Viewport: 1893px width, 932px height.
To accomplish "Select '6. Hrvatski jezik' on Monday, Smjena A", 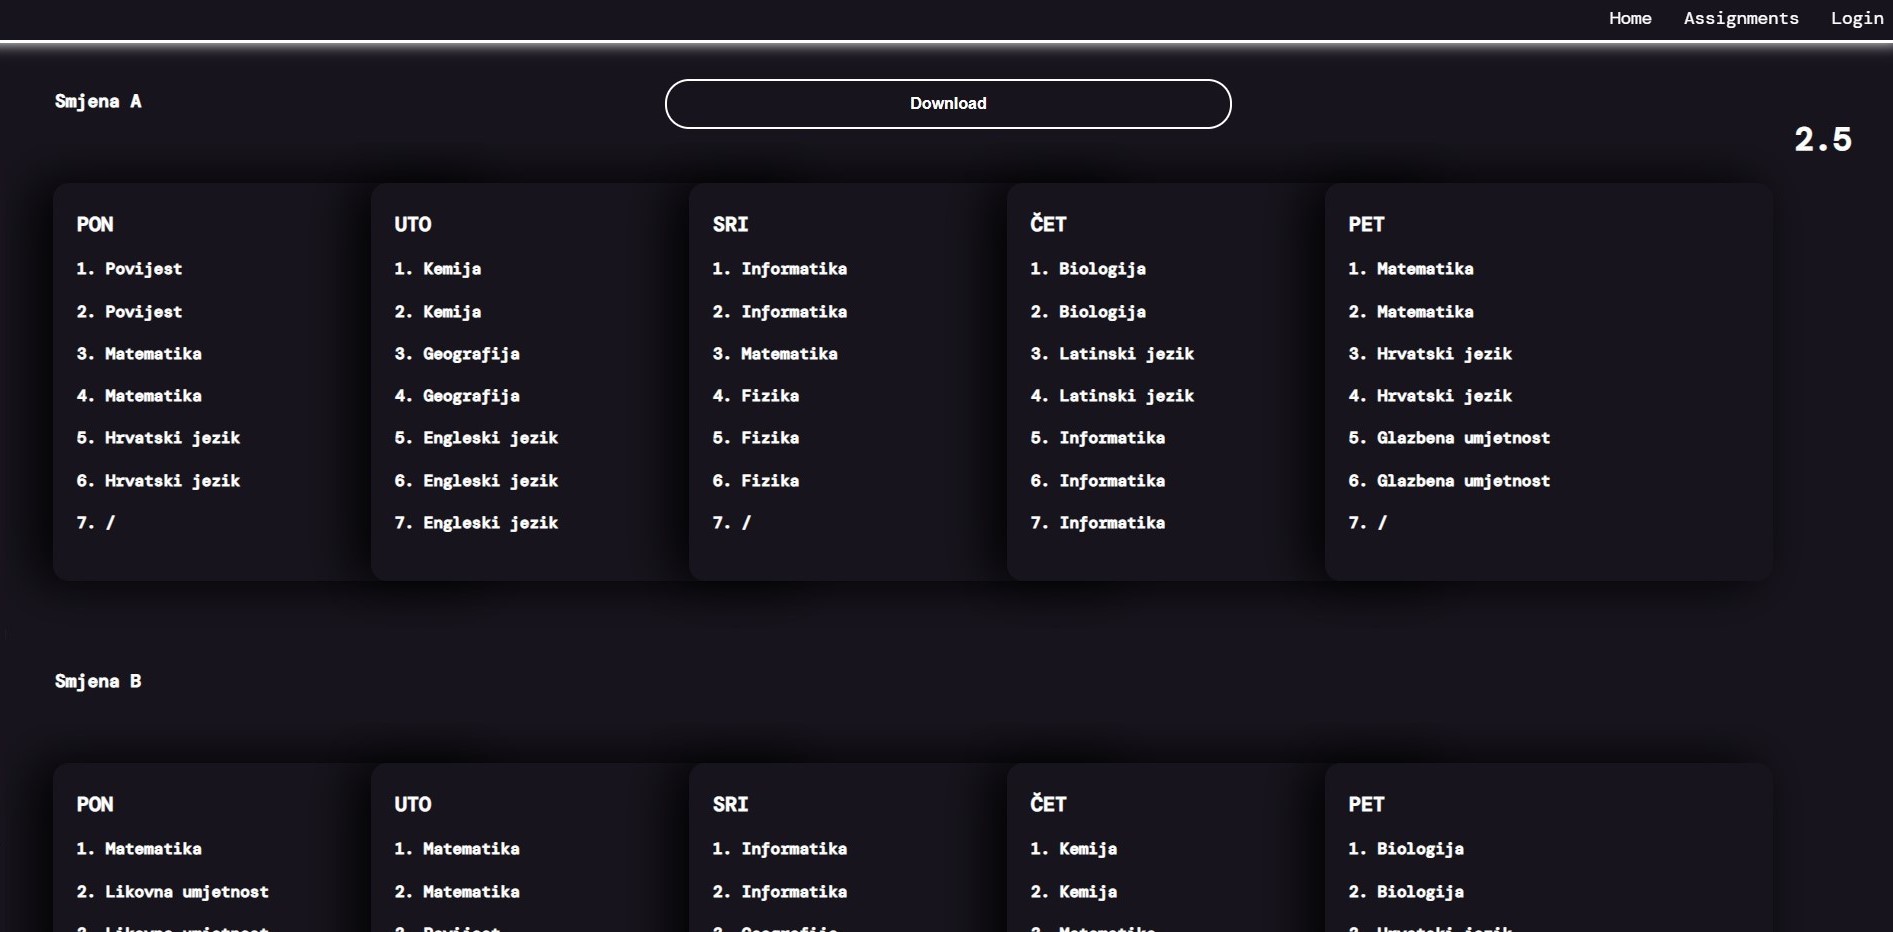I will pos(159,481).
